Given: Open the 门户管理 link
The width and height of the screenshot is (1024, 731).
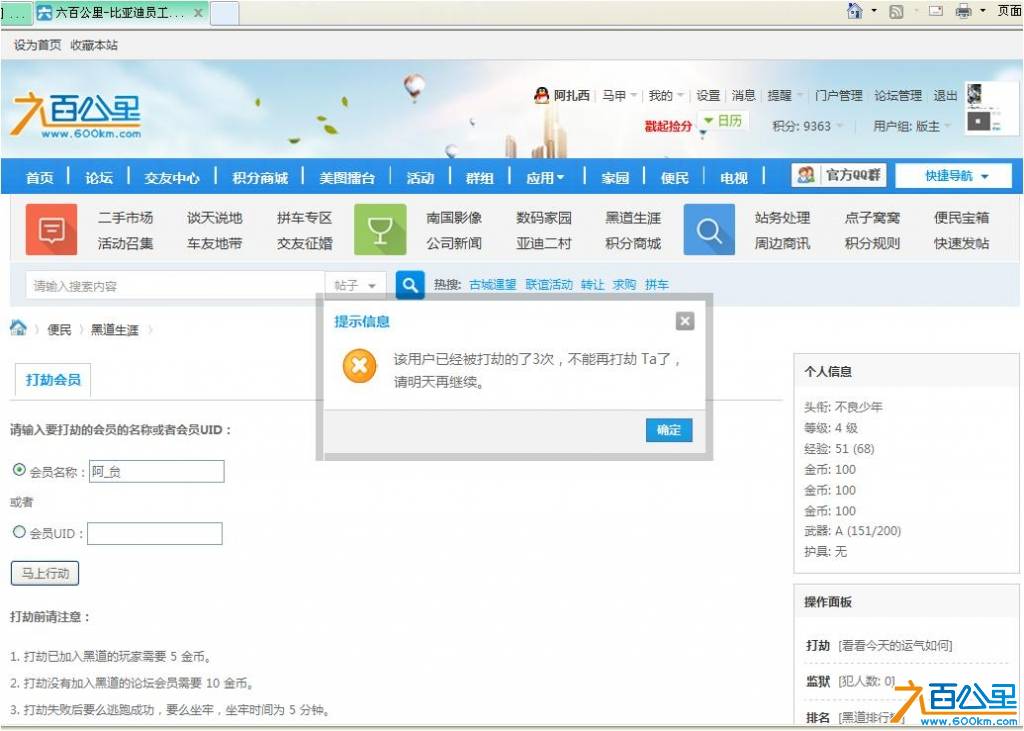Looking at the screenshot, I should (839, 95).
